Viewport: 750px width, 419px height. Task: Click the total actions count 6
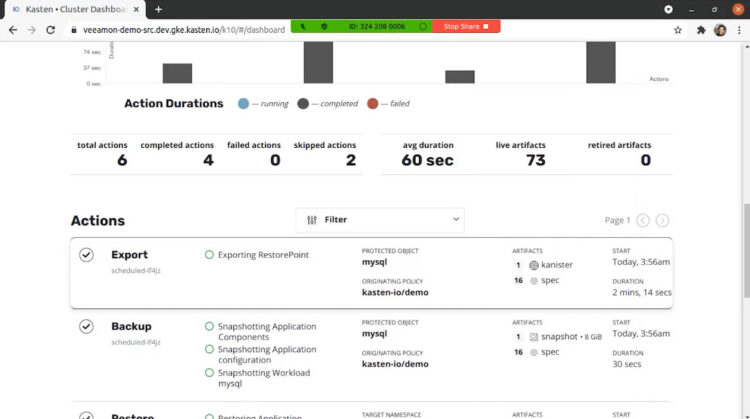[122, 160]
